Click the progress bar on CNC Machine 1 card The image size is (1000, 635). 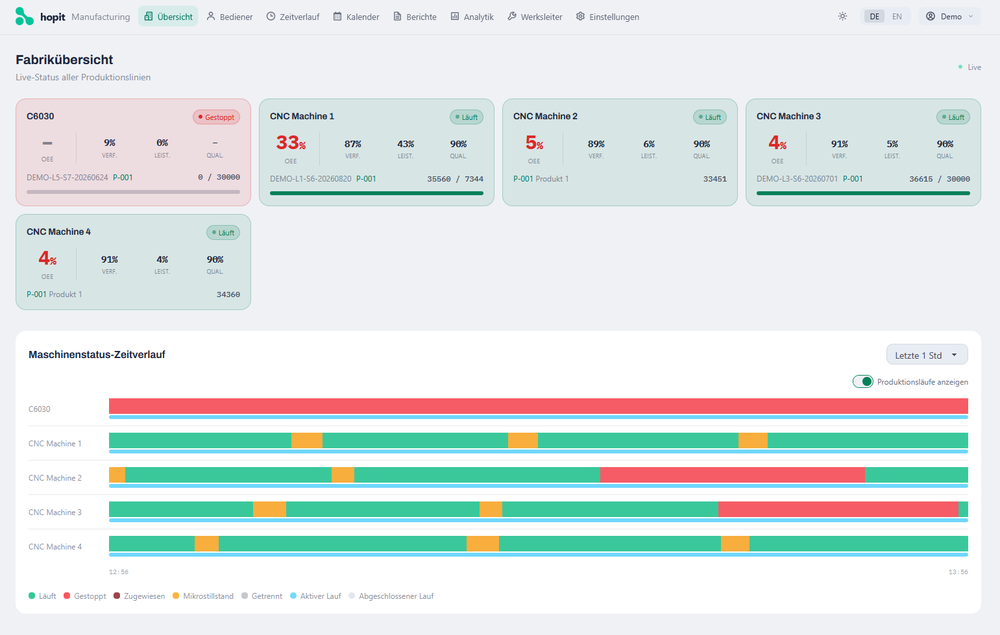[376, 193]
